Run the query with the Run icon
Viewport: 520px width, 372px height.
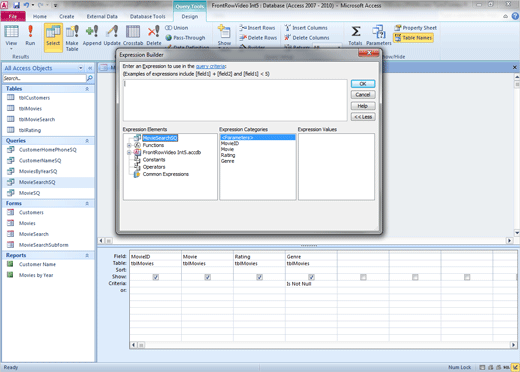tap(30, 35)
